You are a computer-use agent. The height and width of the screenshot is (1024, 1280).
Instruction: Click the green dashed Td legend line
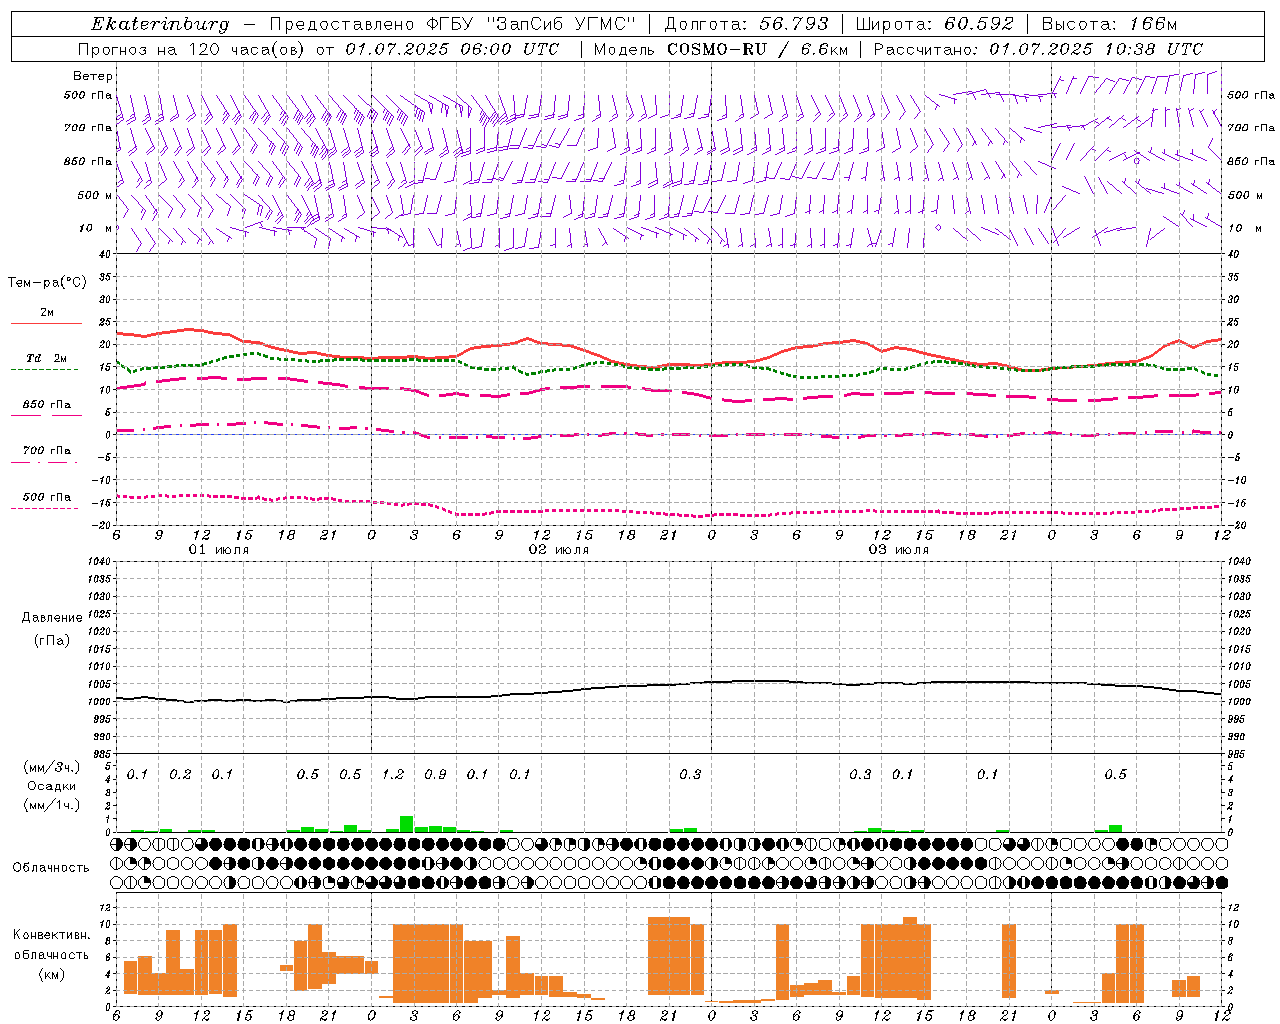point(45,370)
